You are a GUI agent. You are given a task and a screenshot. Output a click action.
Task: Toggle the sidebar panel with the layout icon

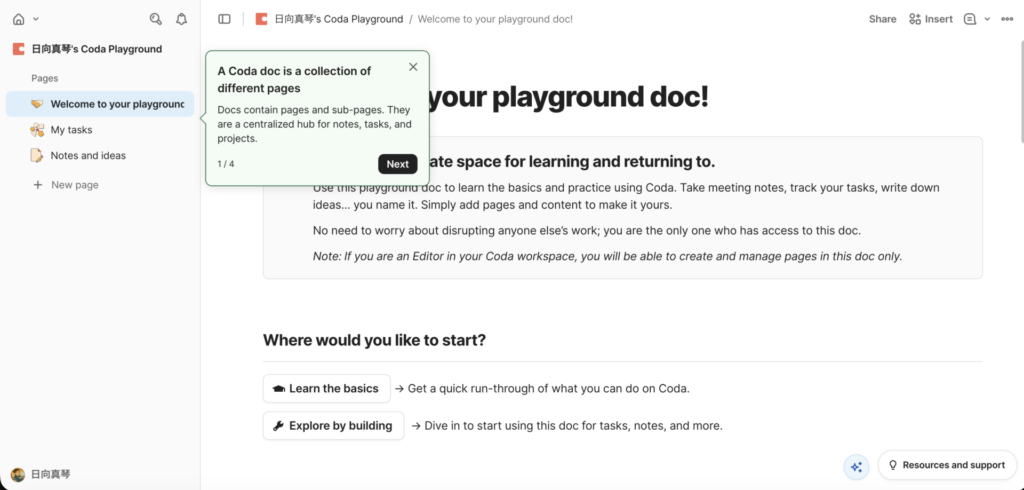224,19
